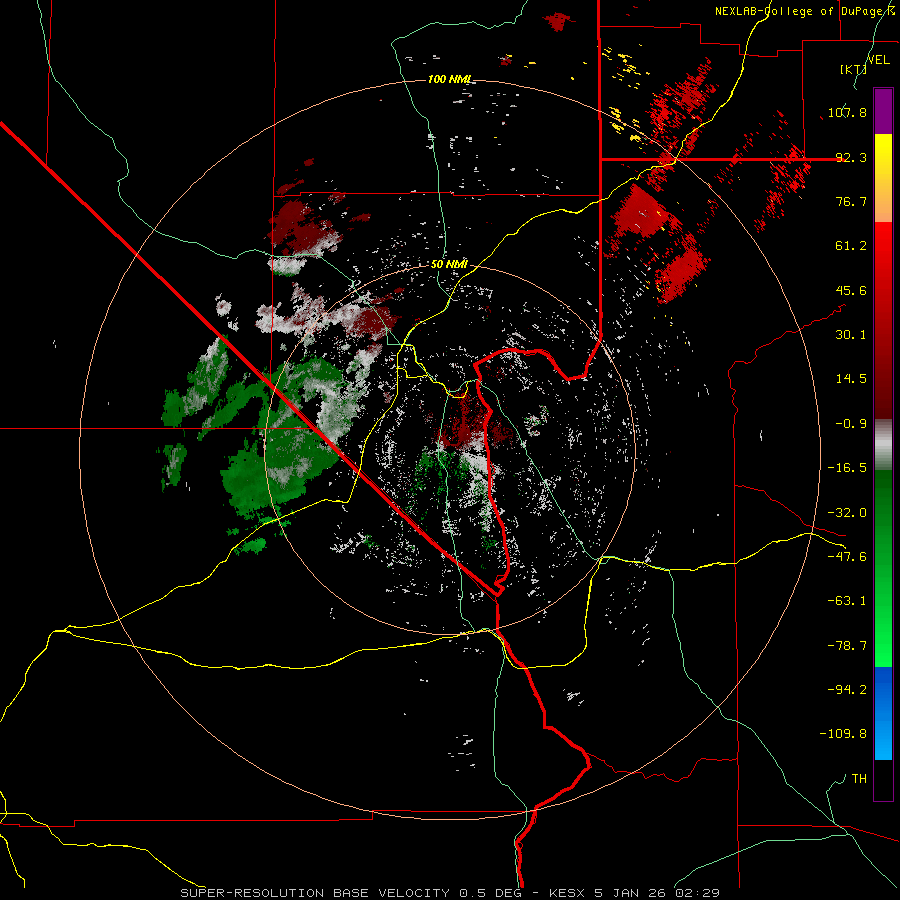This screenshot has height=900, width=900.
Task: Click the bright green color bar segment
Action: tap(883, 568)
